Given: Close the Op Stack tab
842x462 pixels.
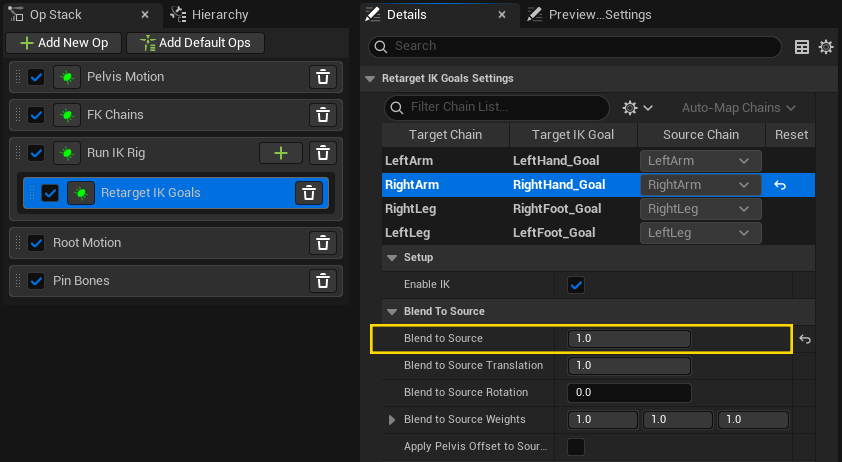Looking at the screenshot, I should point(144,15).
